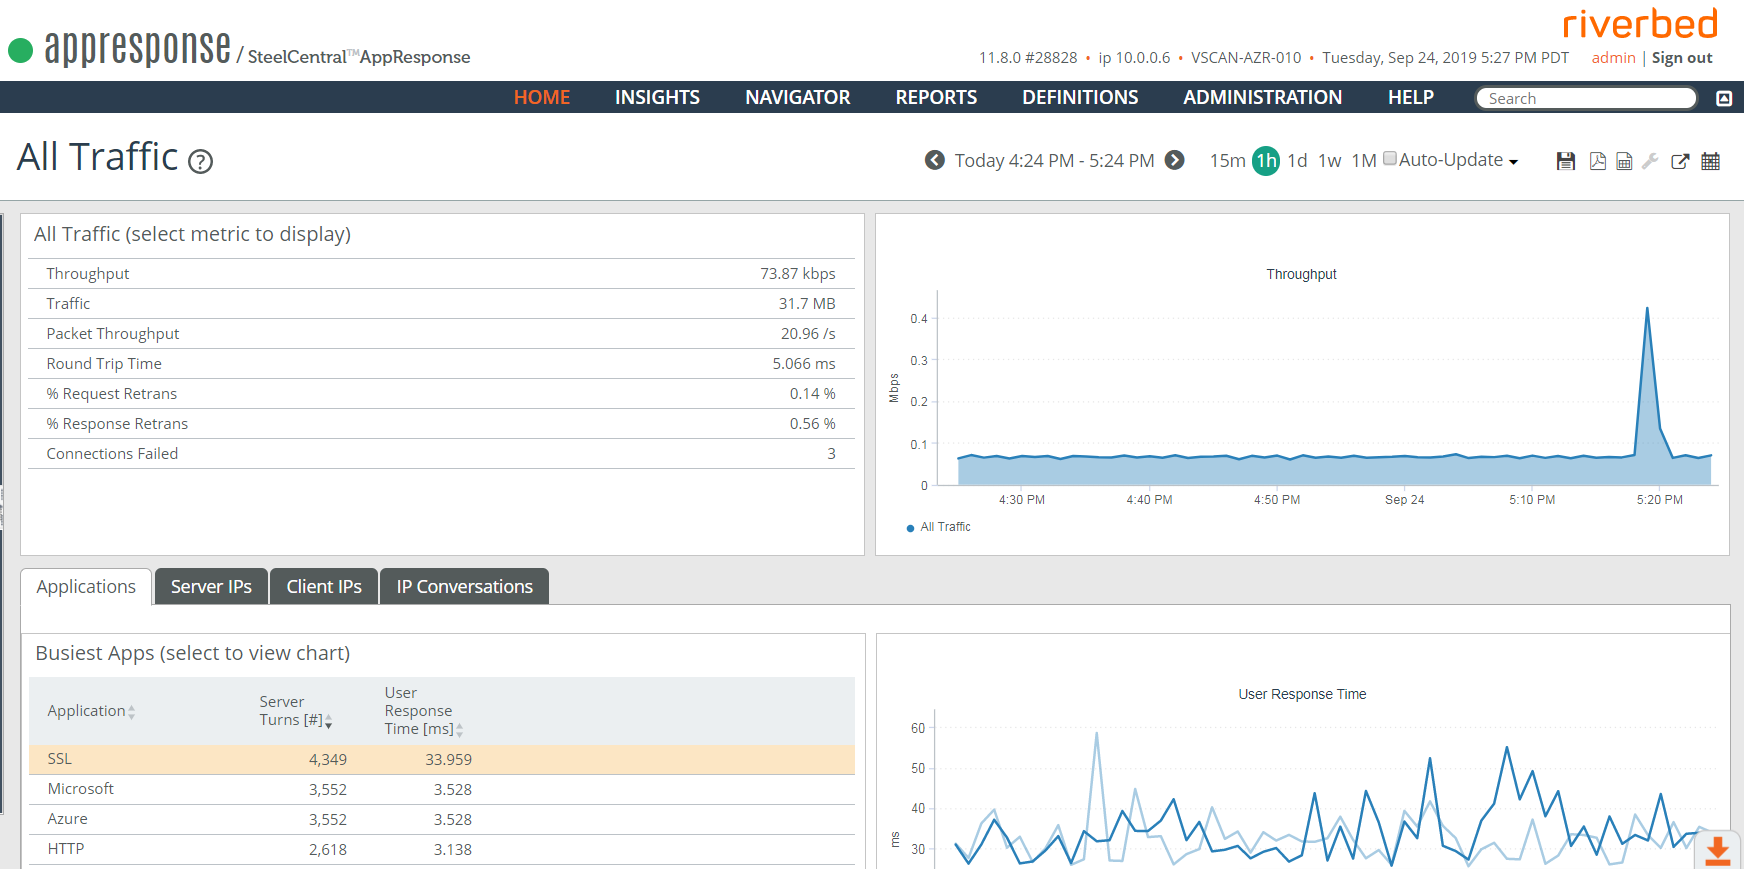Click the appresponse logo text

[x=137, y=48]
